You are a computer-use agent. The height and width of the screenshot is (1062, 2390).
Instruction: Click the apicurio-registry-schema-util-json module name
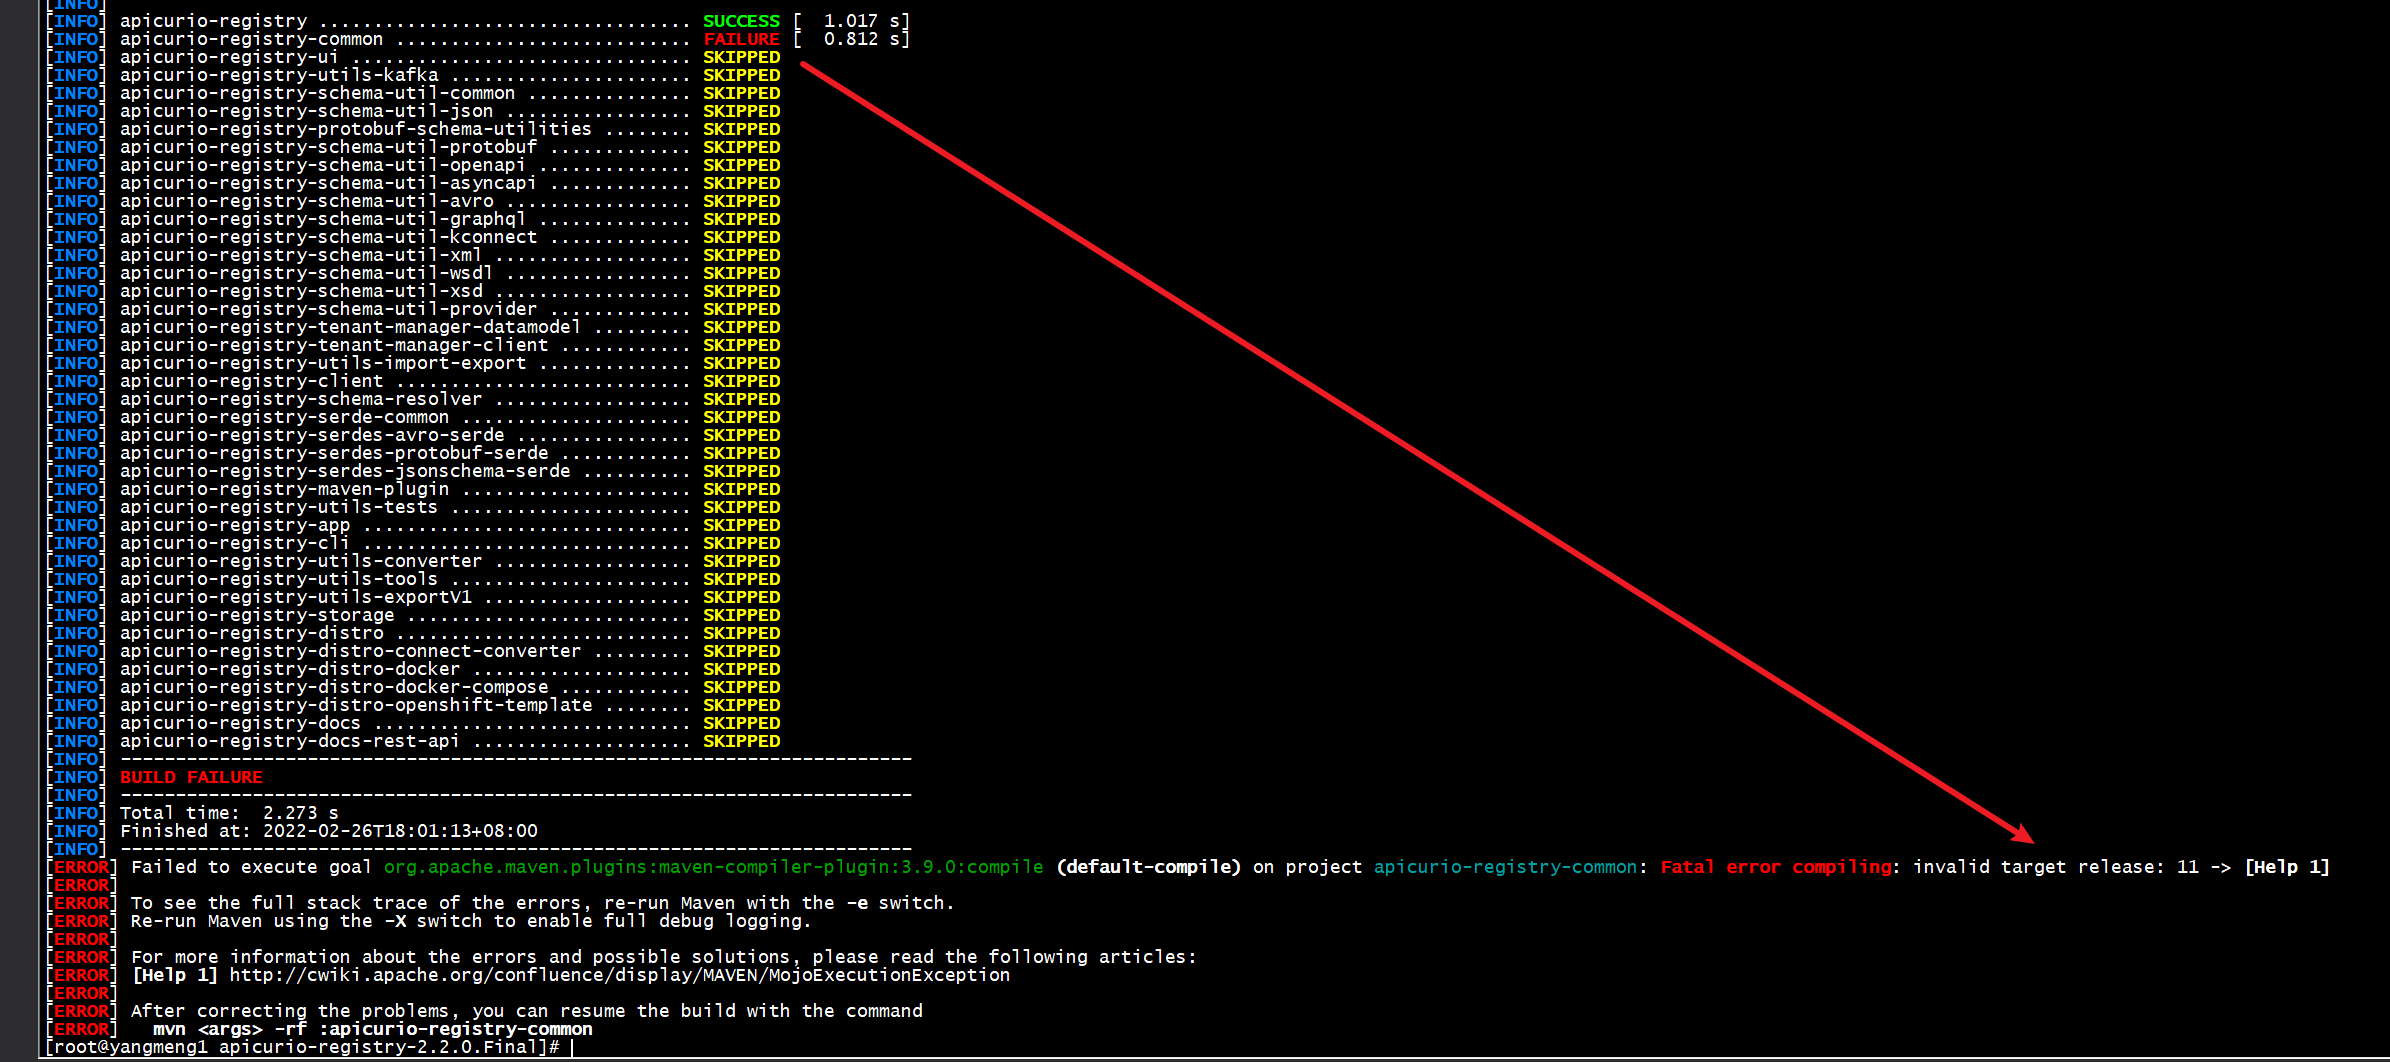pyautogui.click(x=307, y=111)
